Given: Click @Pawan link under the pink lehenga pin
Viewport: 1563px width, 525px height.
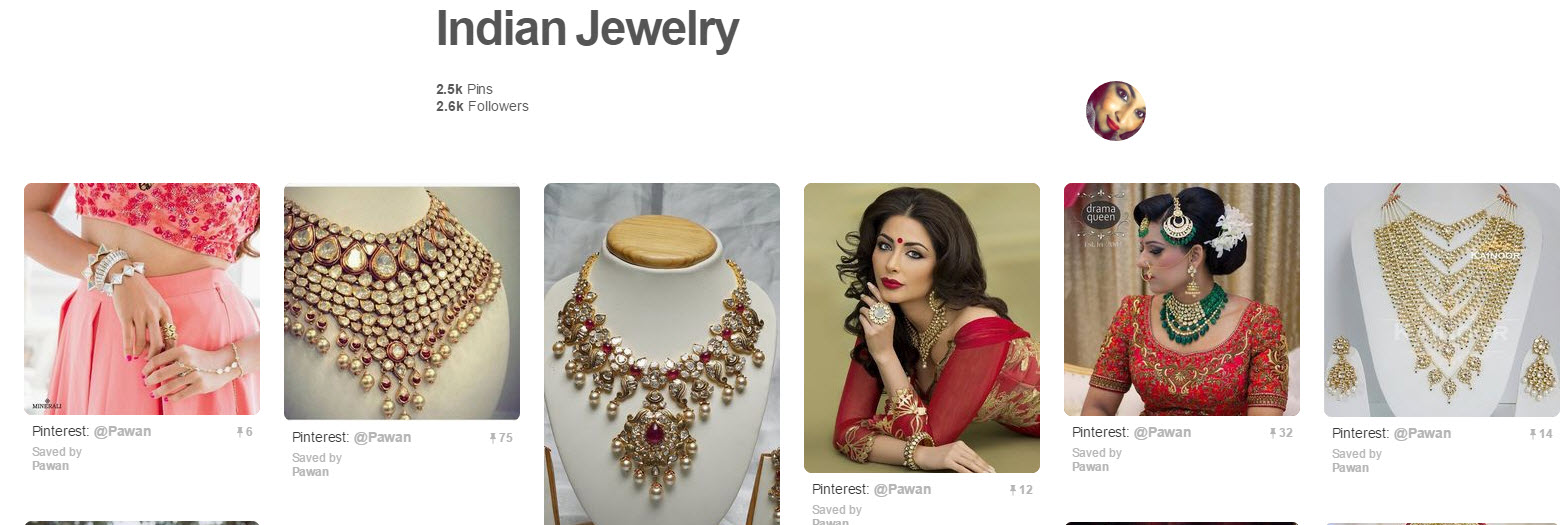Looking at the screenshot, I should (x=122, y=432).
